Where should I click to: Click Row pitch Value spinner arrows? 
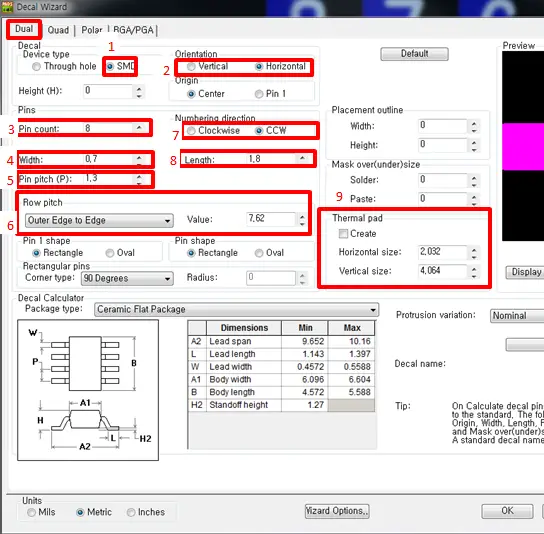click(302, 220)
